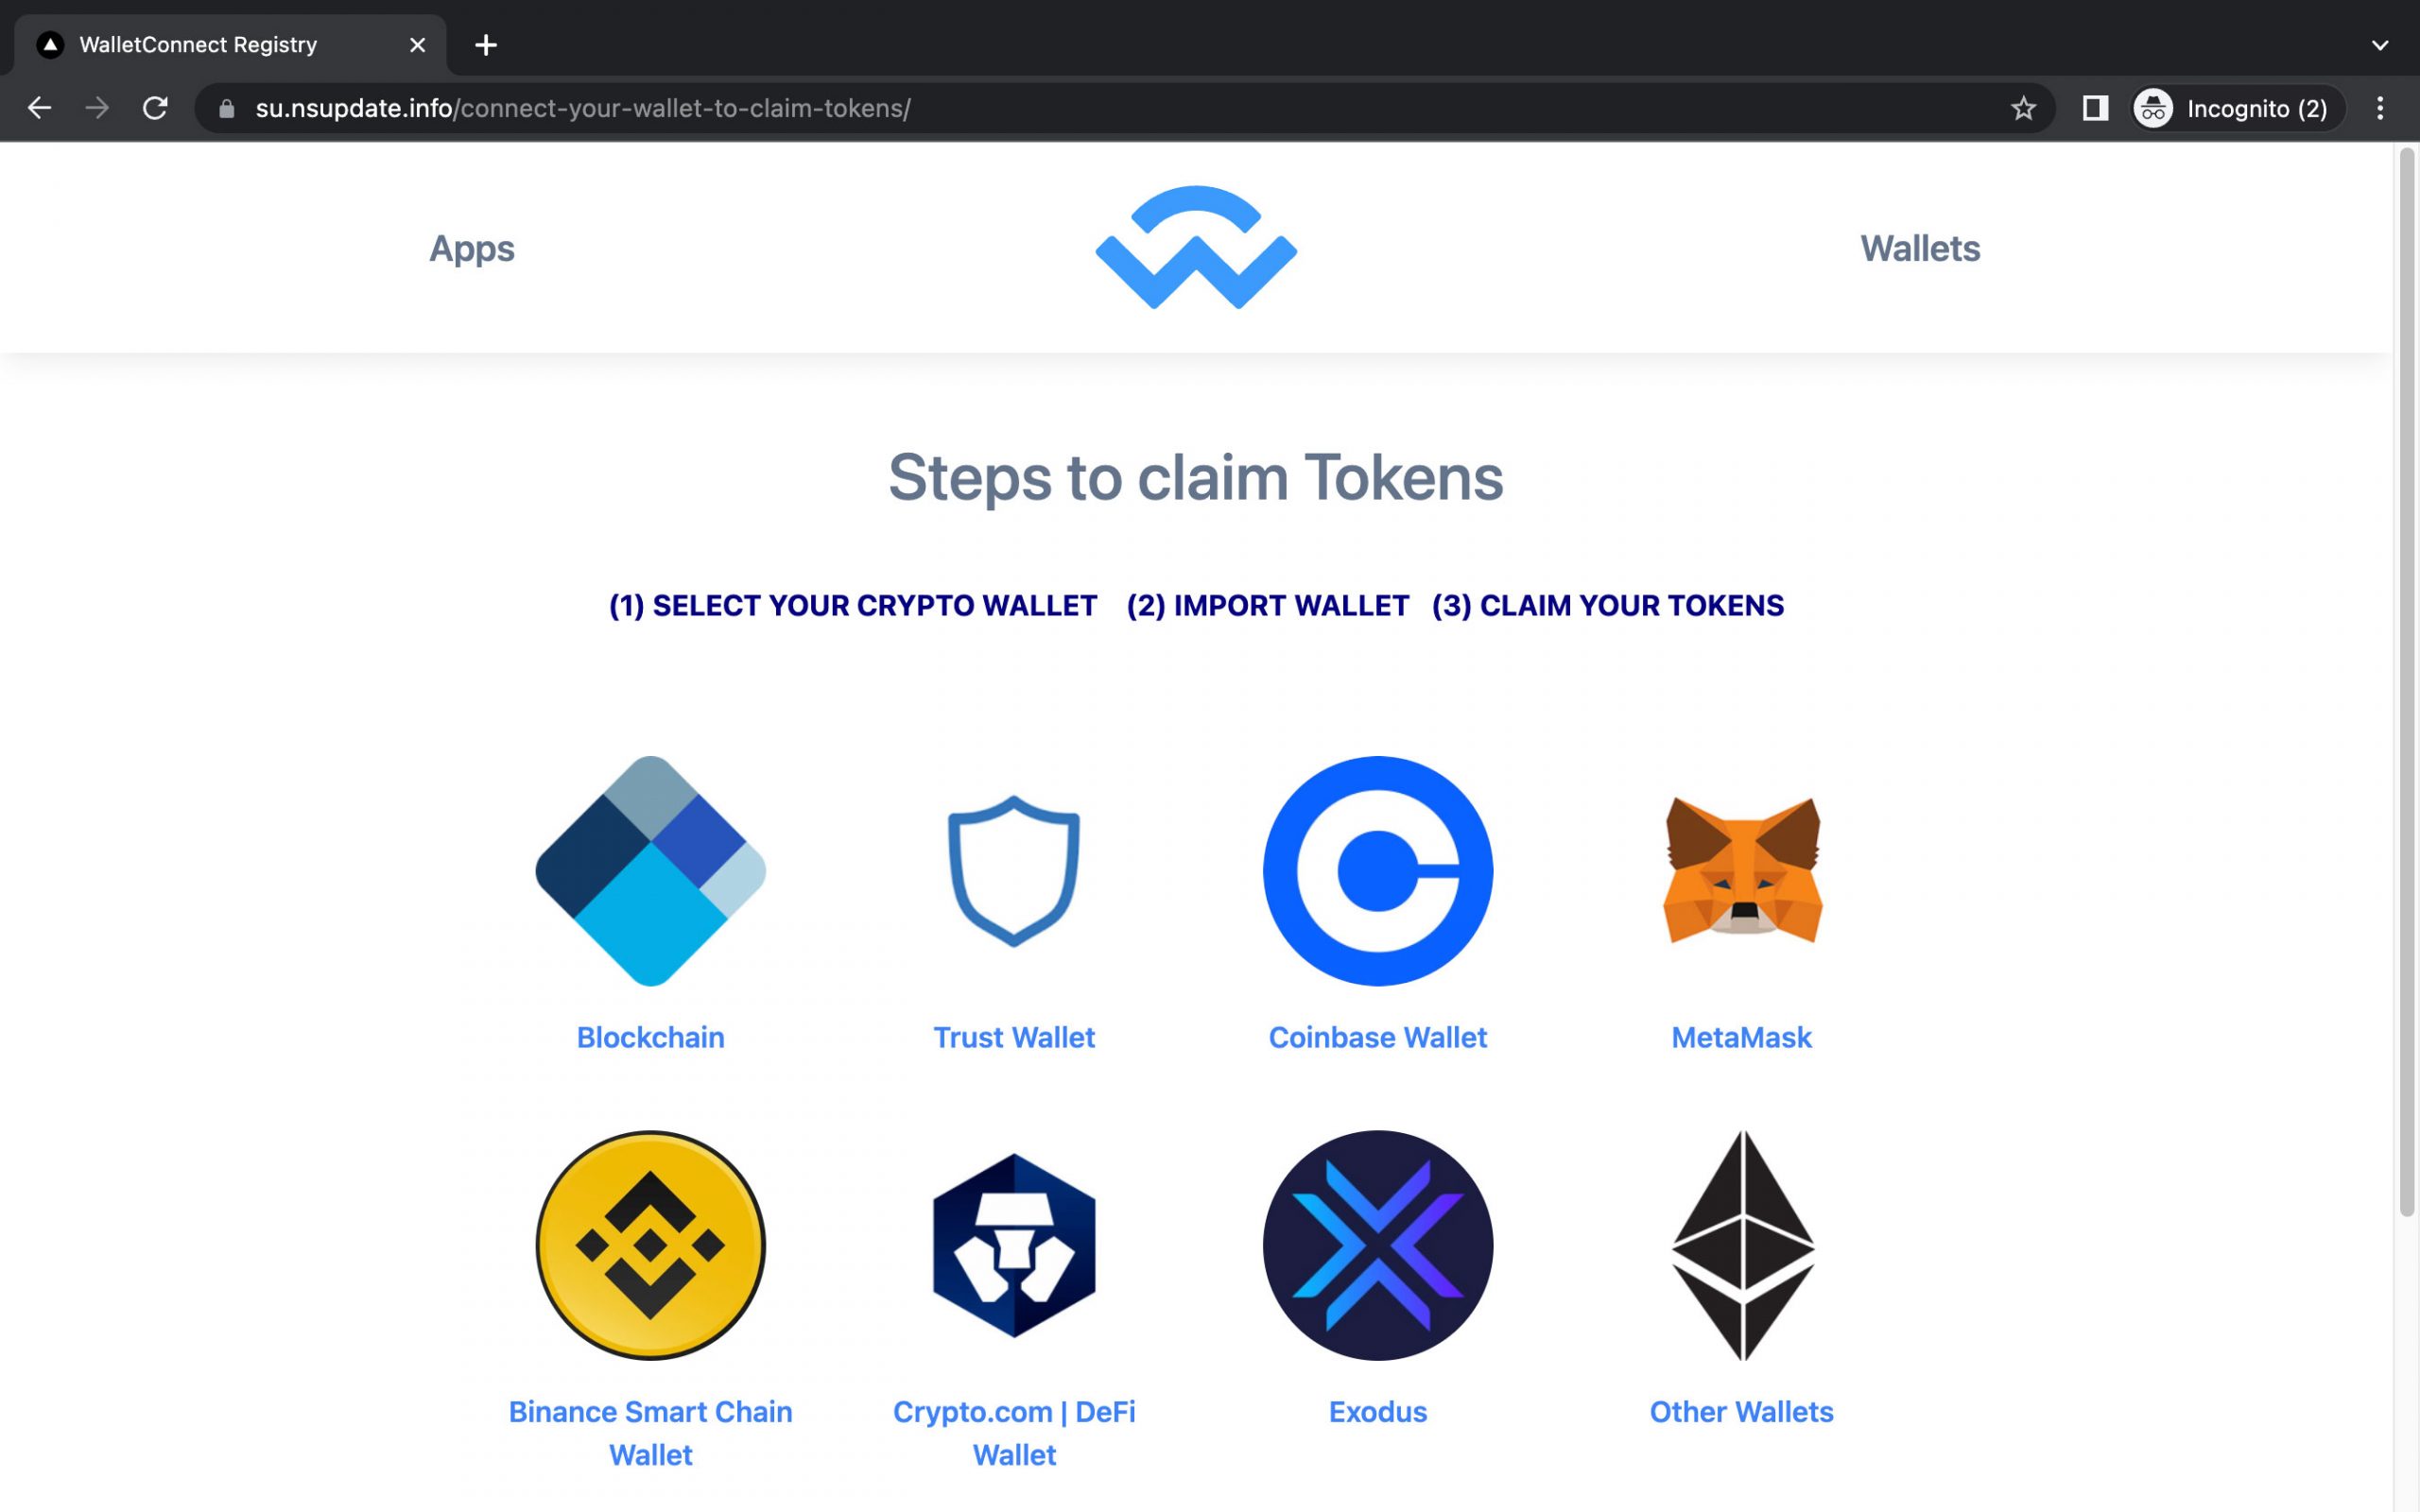This screenshot has height=1512, width=2420.
Task: Click the Exodus wallet icon
Action: (1378, 1246)
